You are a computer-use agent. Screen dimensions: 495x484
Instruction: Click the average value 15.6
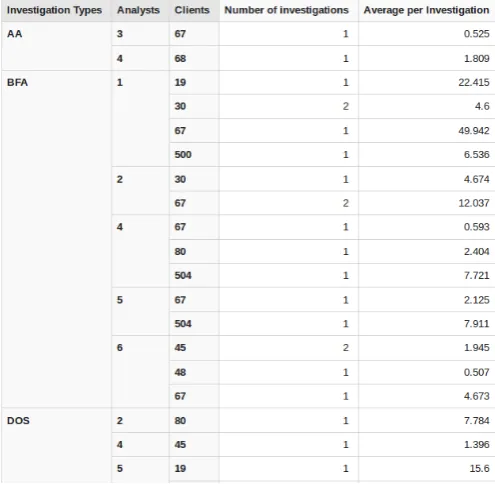pyautogui.click(x=479, y=469)
